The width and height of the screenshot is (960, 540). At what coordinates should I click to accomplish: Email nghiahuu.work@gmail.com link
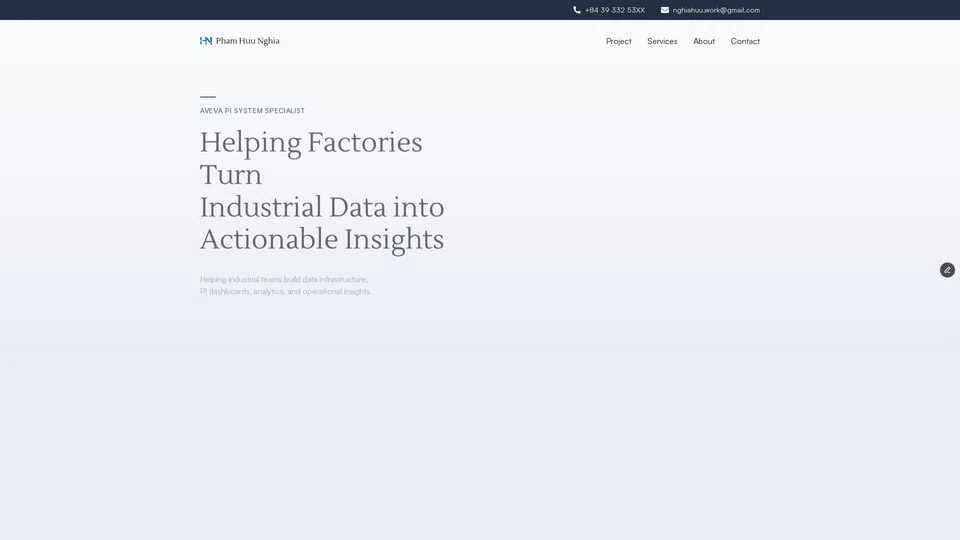(716, 10)
